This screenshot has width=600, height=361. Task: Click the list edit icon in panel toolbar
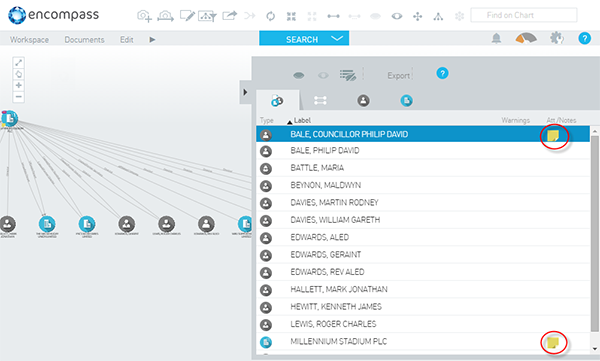pyautogui.click(x=347, y=75)
